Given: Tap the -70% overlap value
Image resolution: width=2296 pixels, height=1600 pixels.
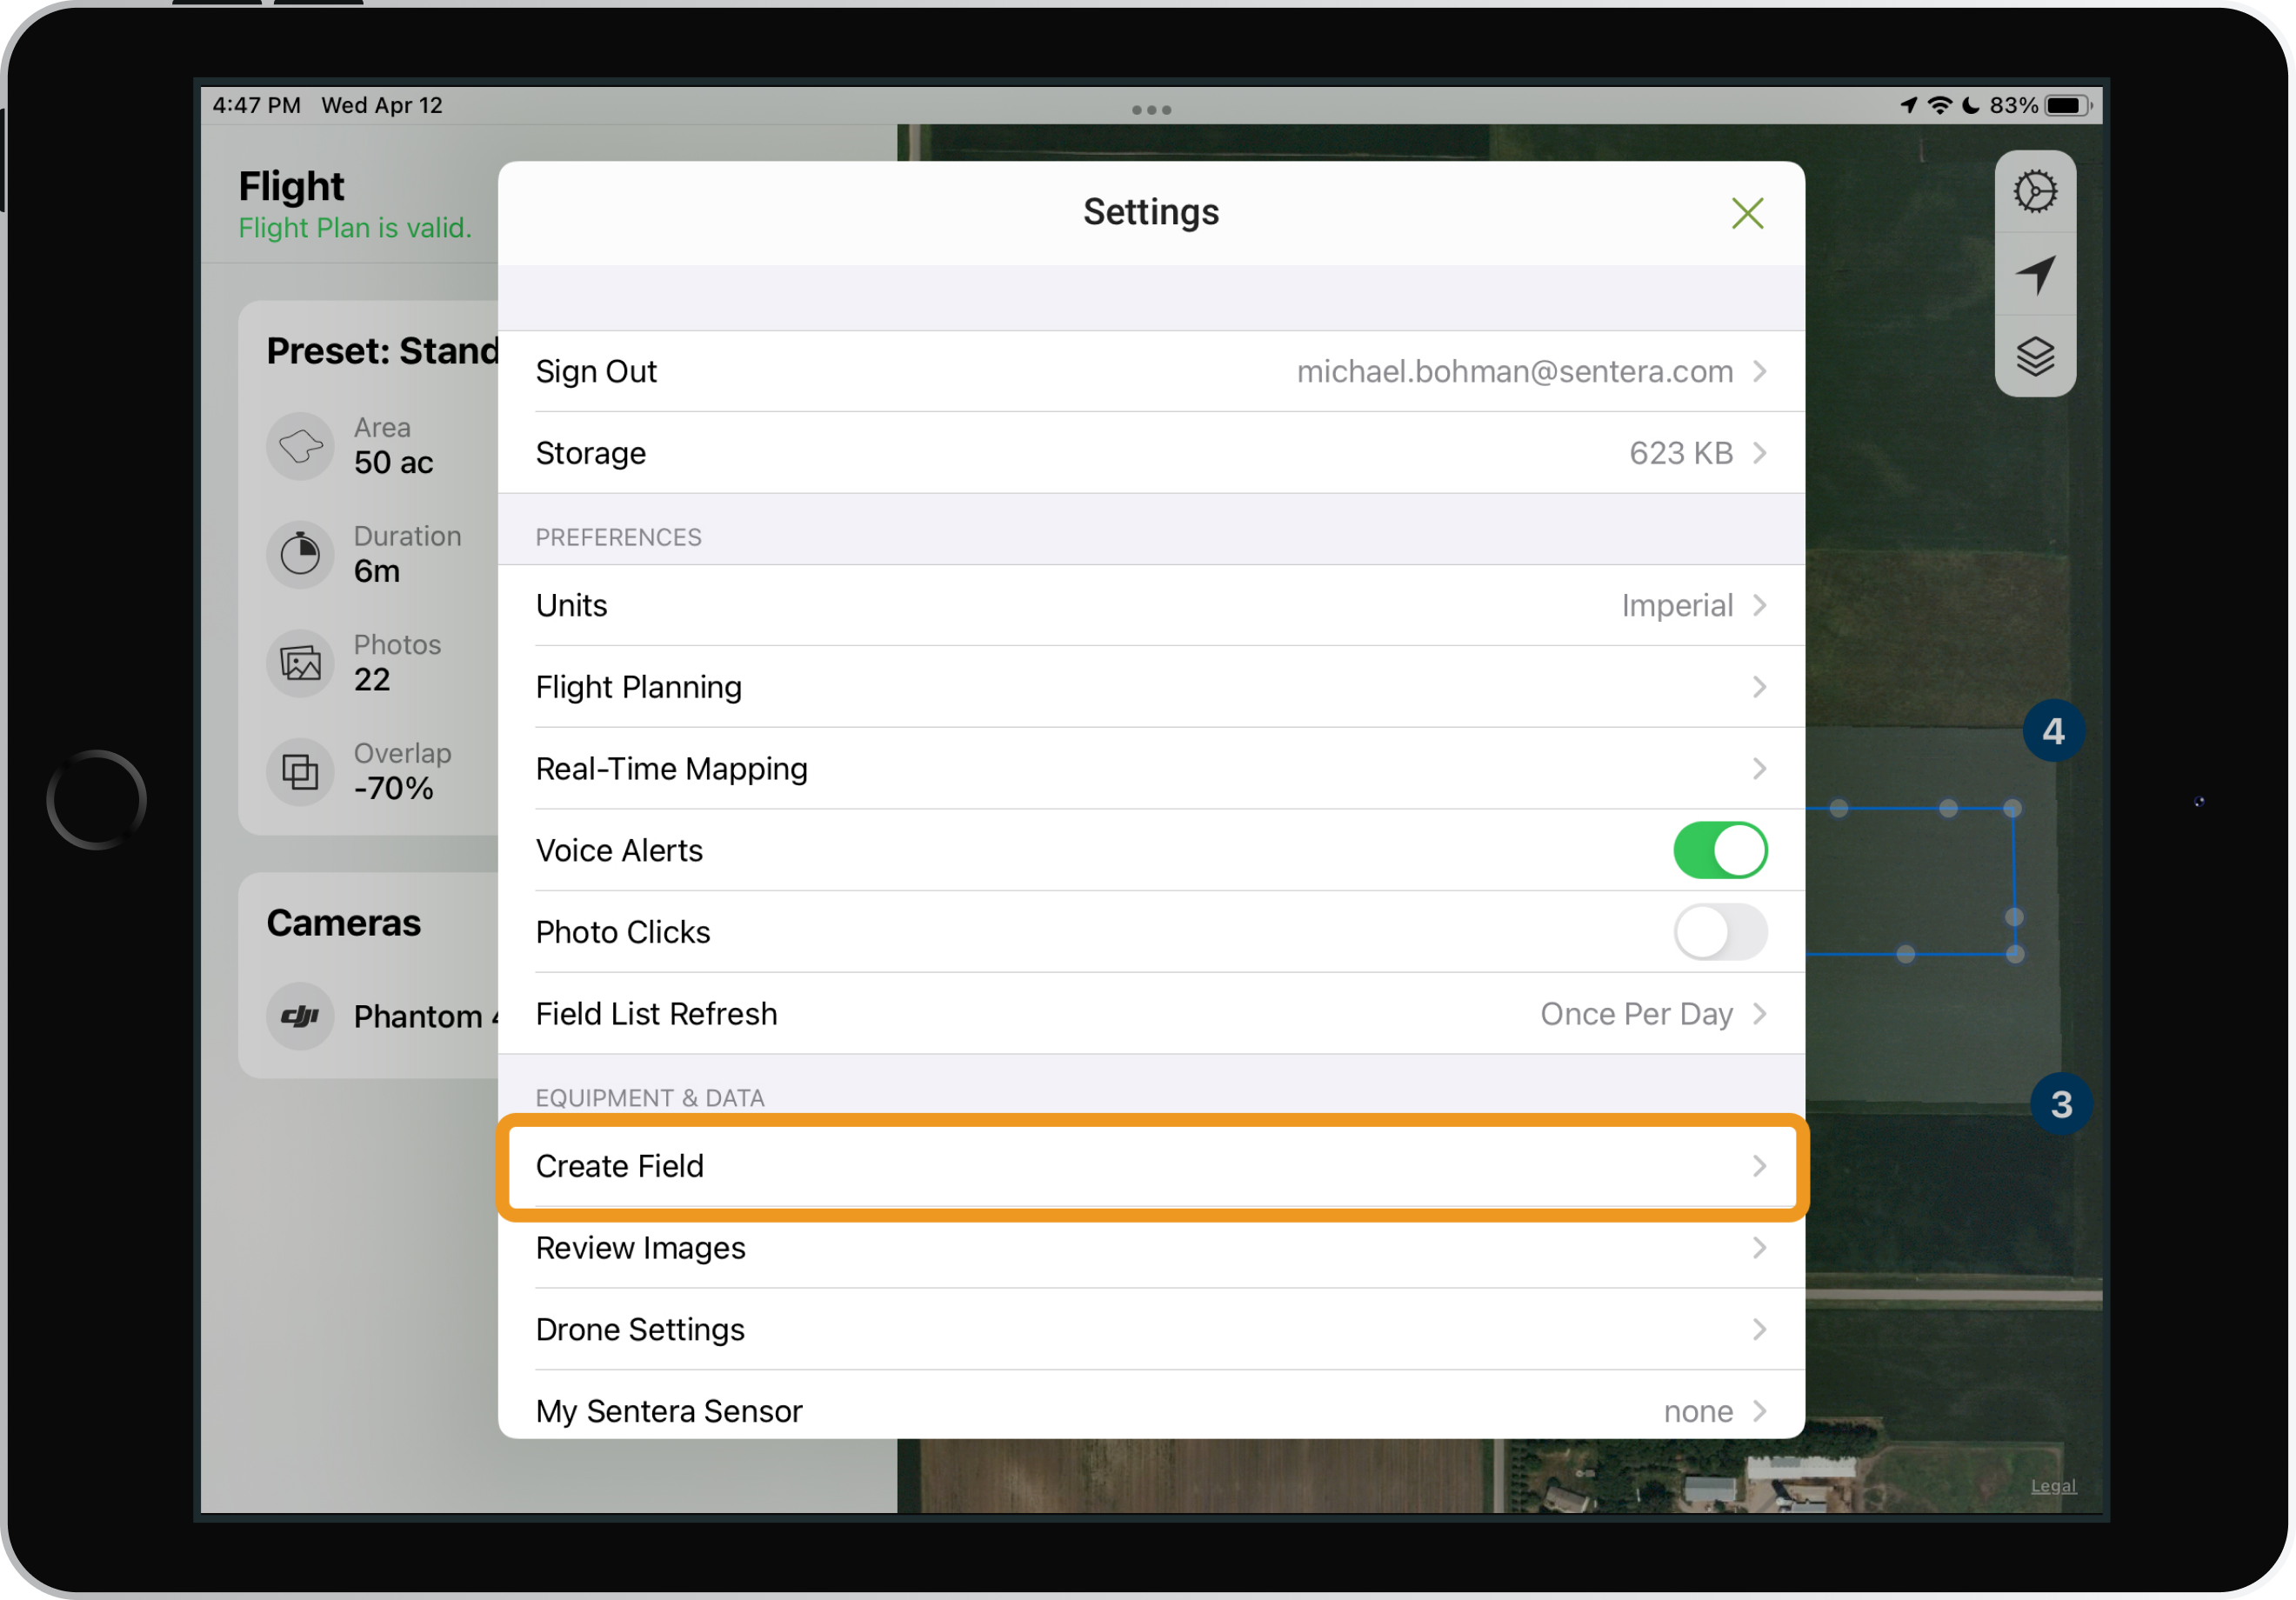Looking at the screenshot, I should coord(393,788).
